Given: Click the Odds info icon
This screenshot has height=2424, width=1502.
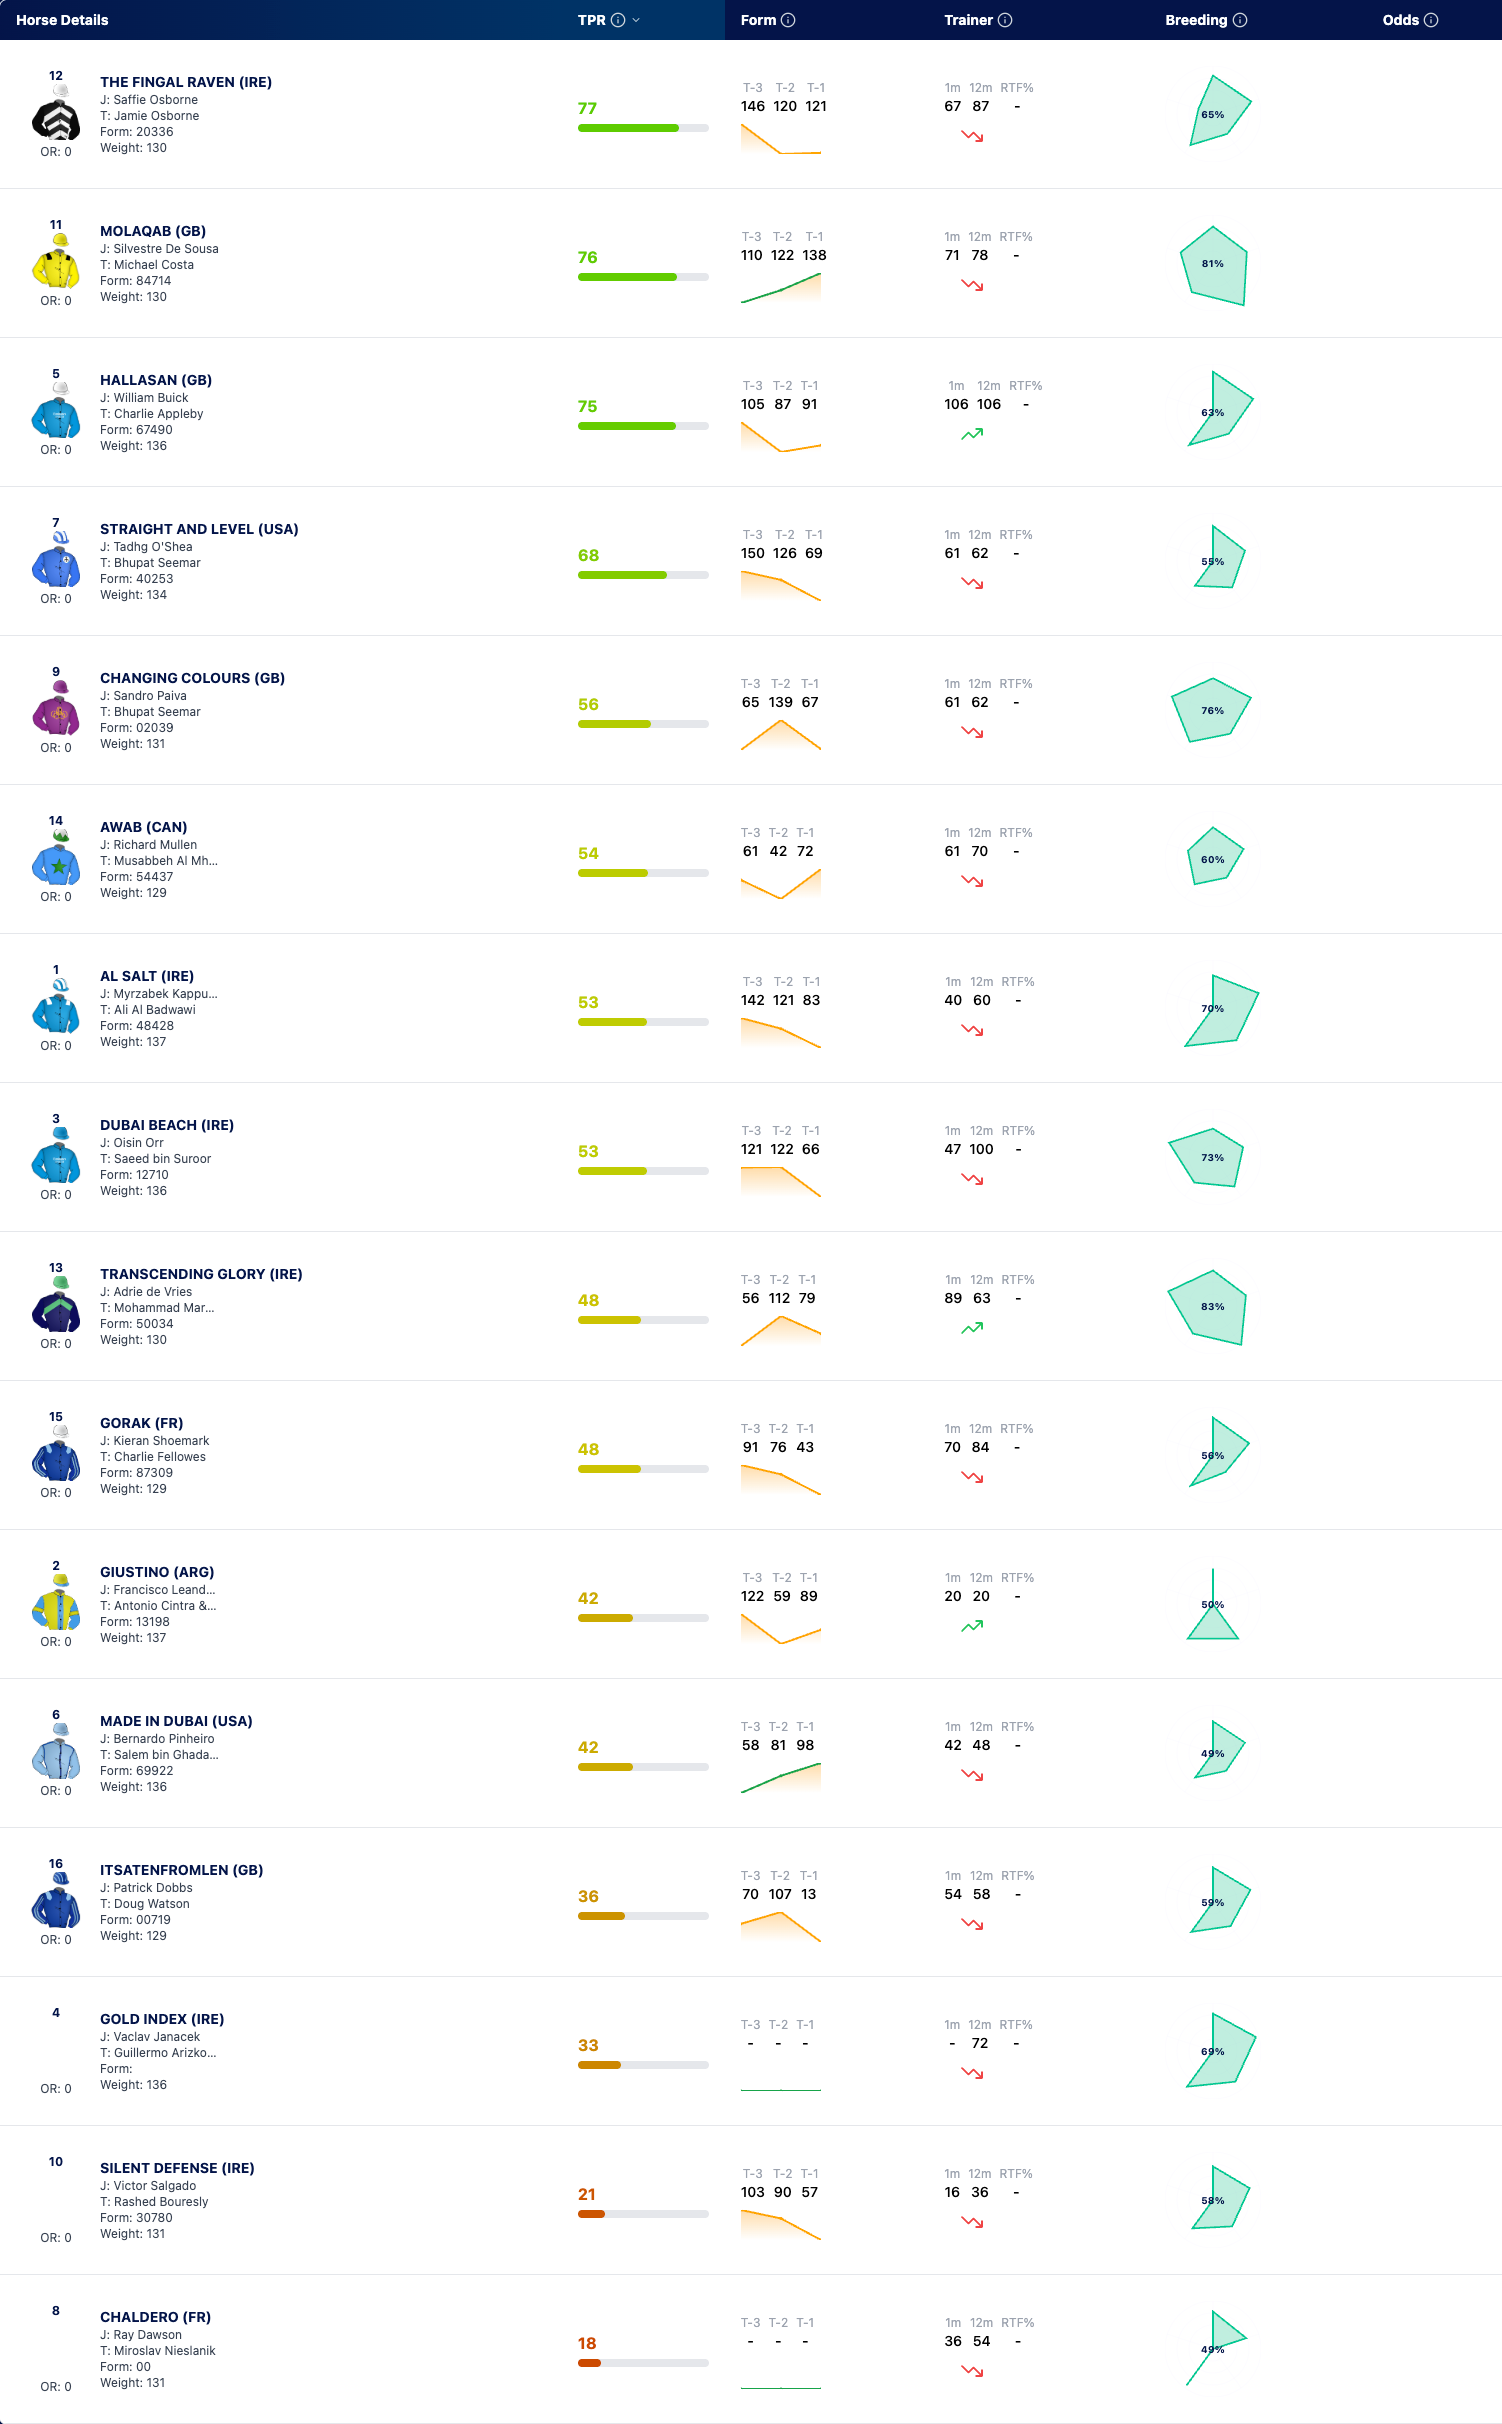Looking at the screenshot, I should coord(1431,20).
